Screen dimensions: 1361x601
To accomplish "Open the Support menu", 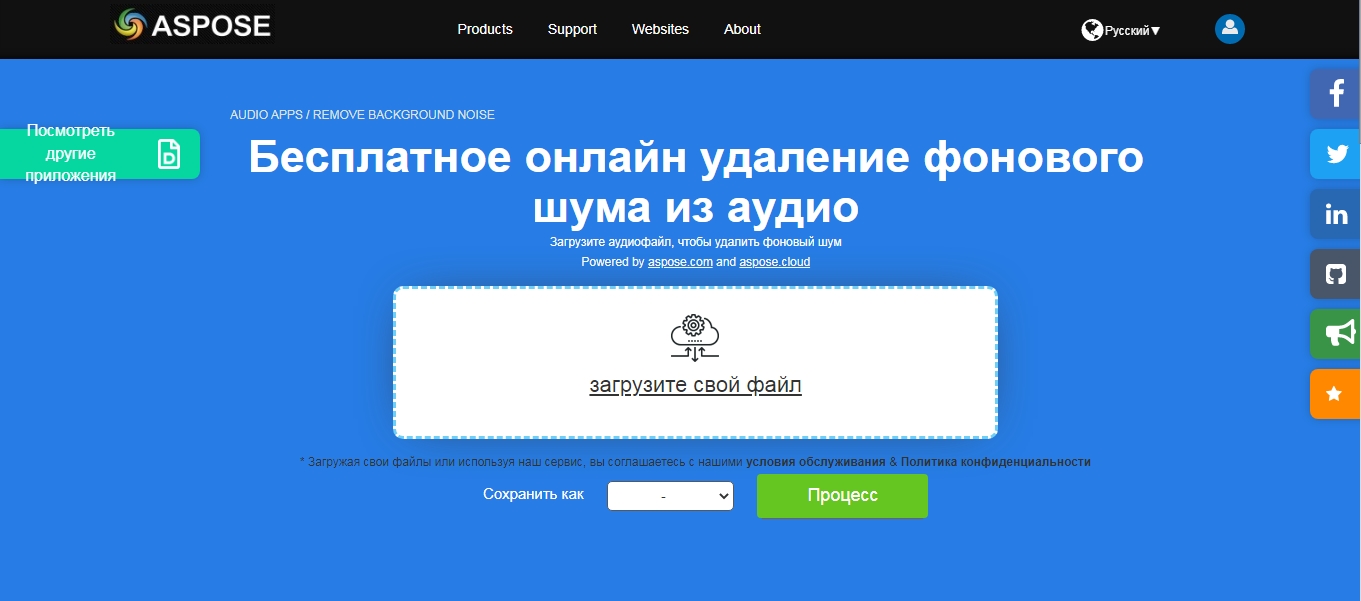I will click(572, 29).
